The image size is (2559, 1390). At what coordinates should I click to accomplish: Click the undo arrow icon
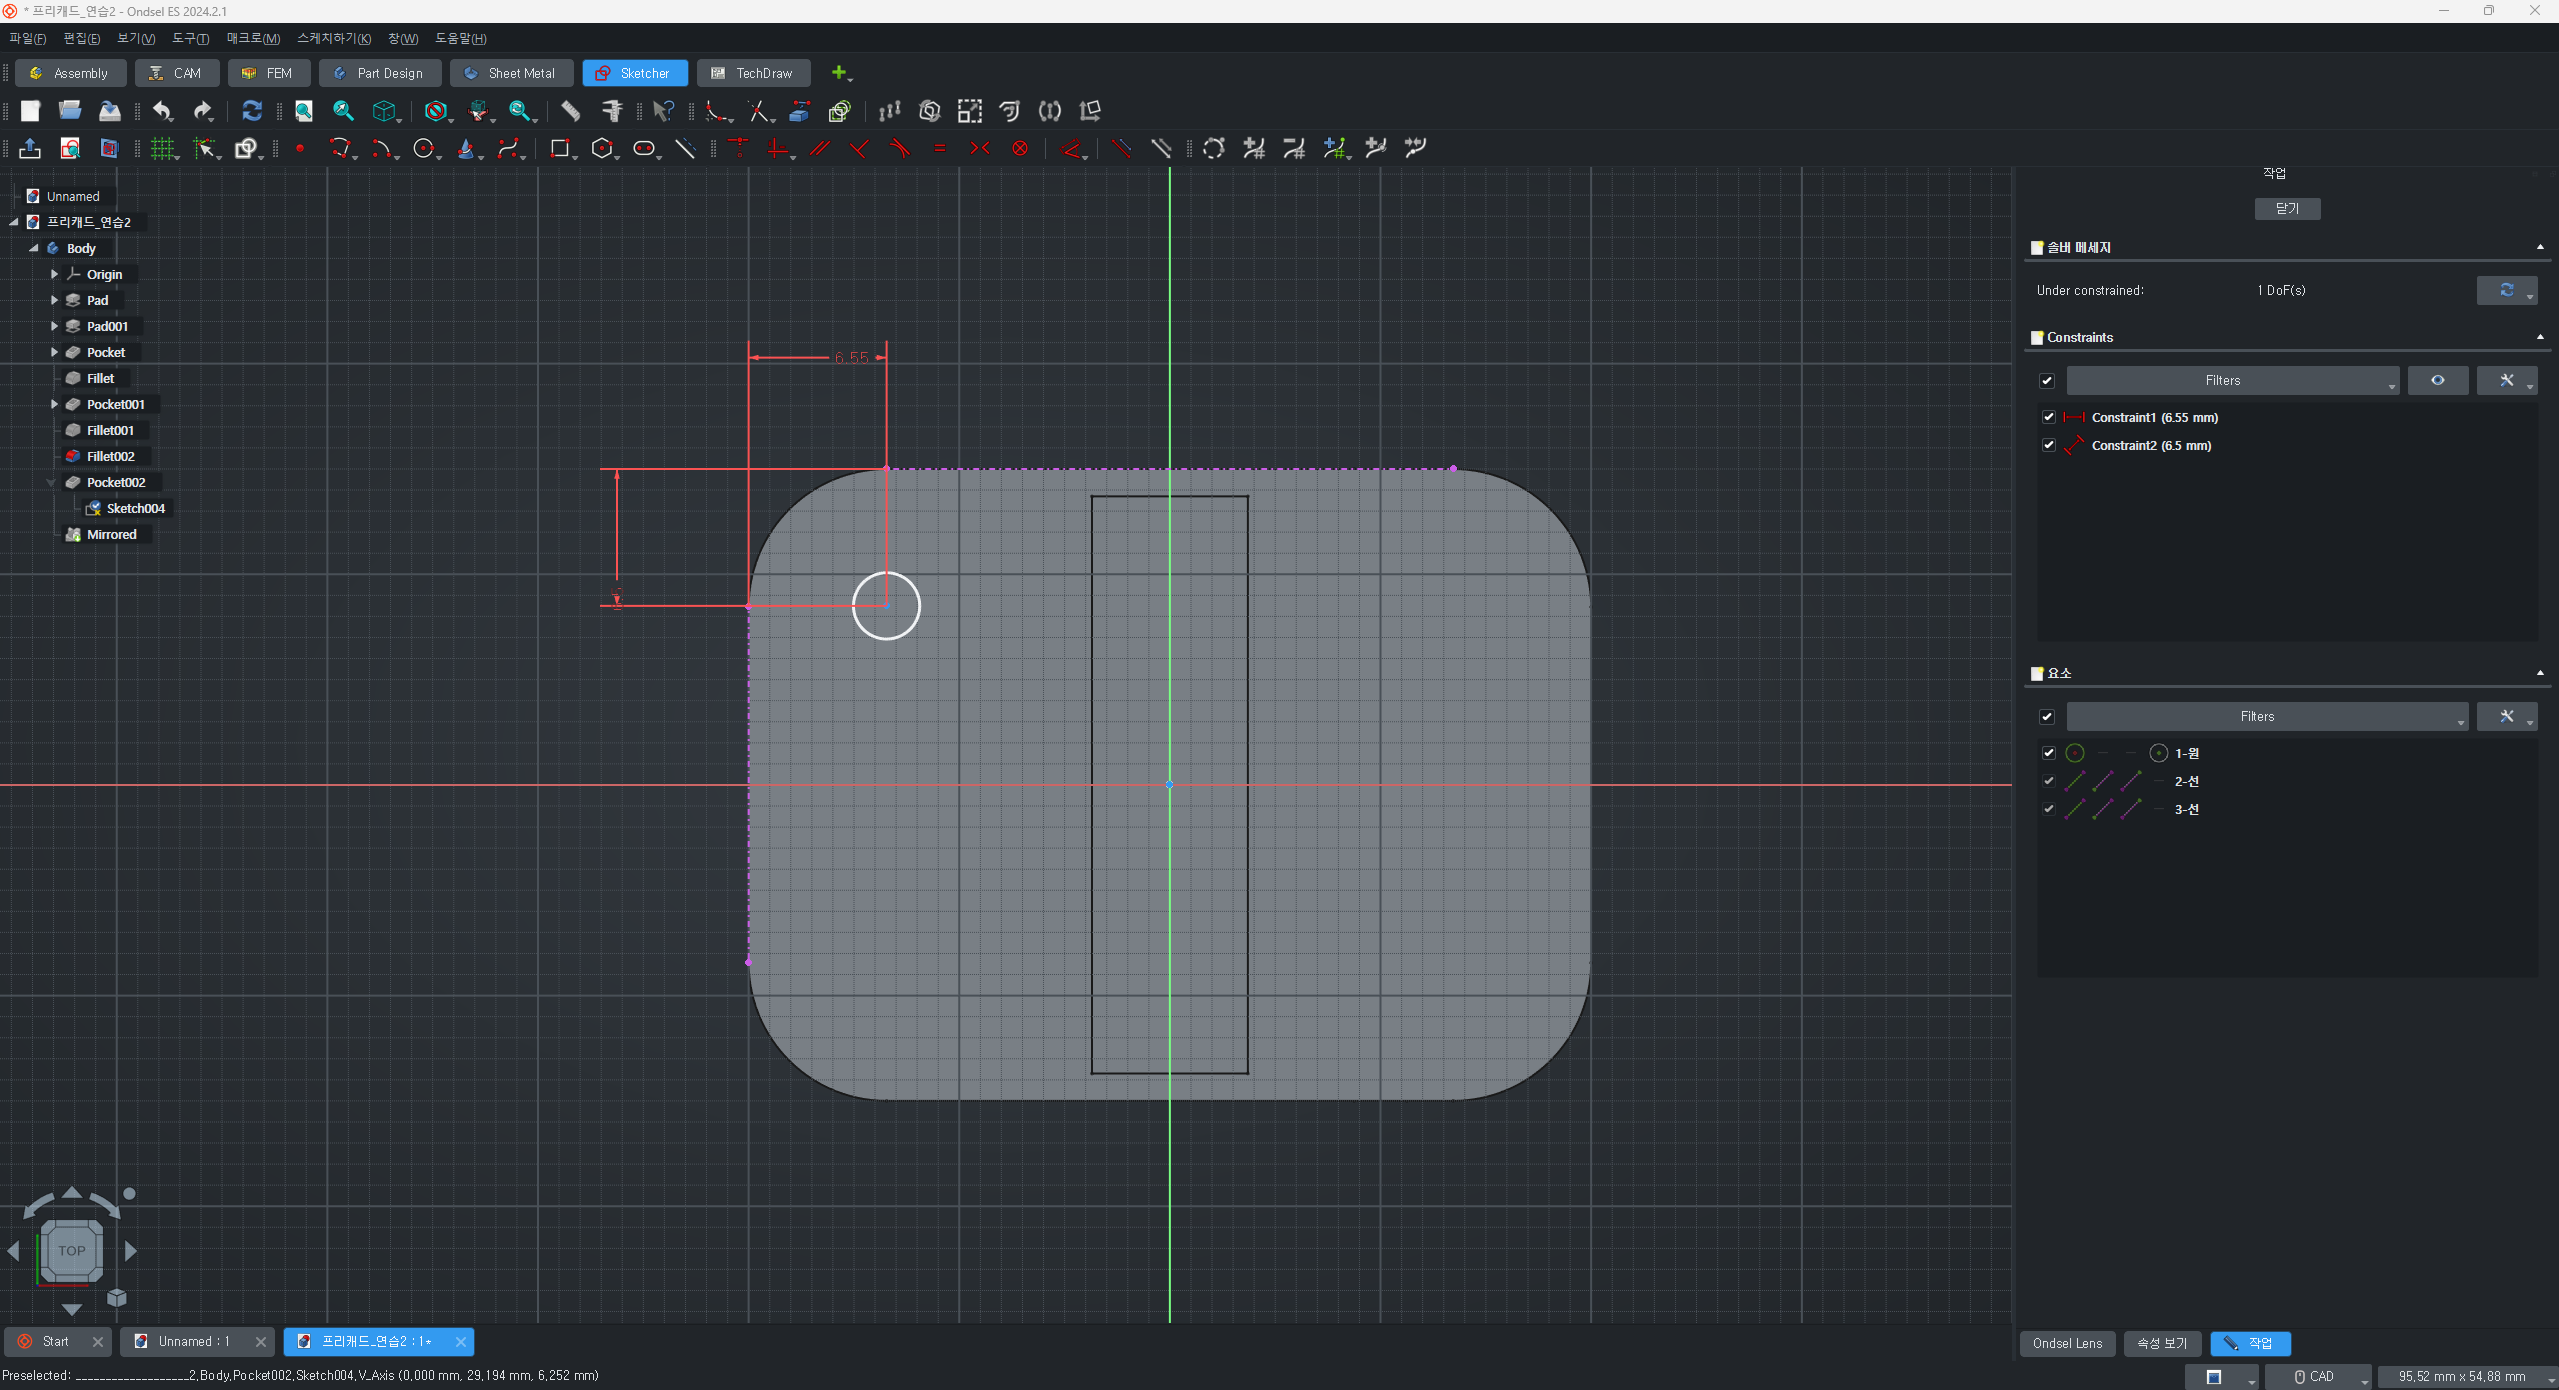(x=162, y=111)
